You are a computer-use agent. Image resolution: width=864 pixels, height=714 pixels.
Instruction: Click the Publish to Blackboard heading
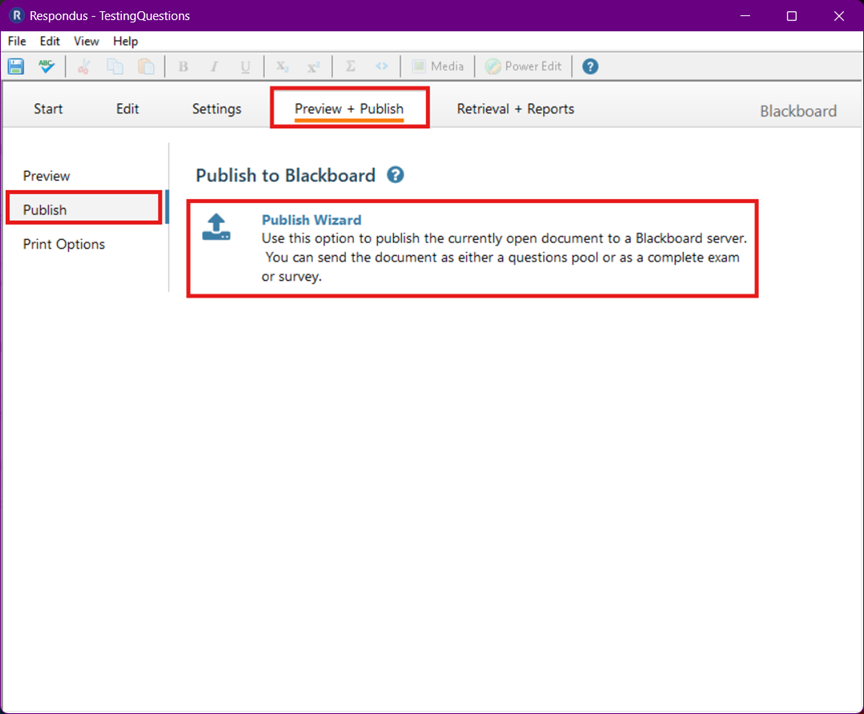(x=285, y=175)
